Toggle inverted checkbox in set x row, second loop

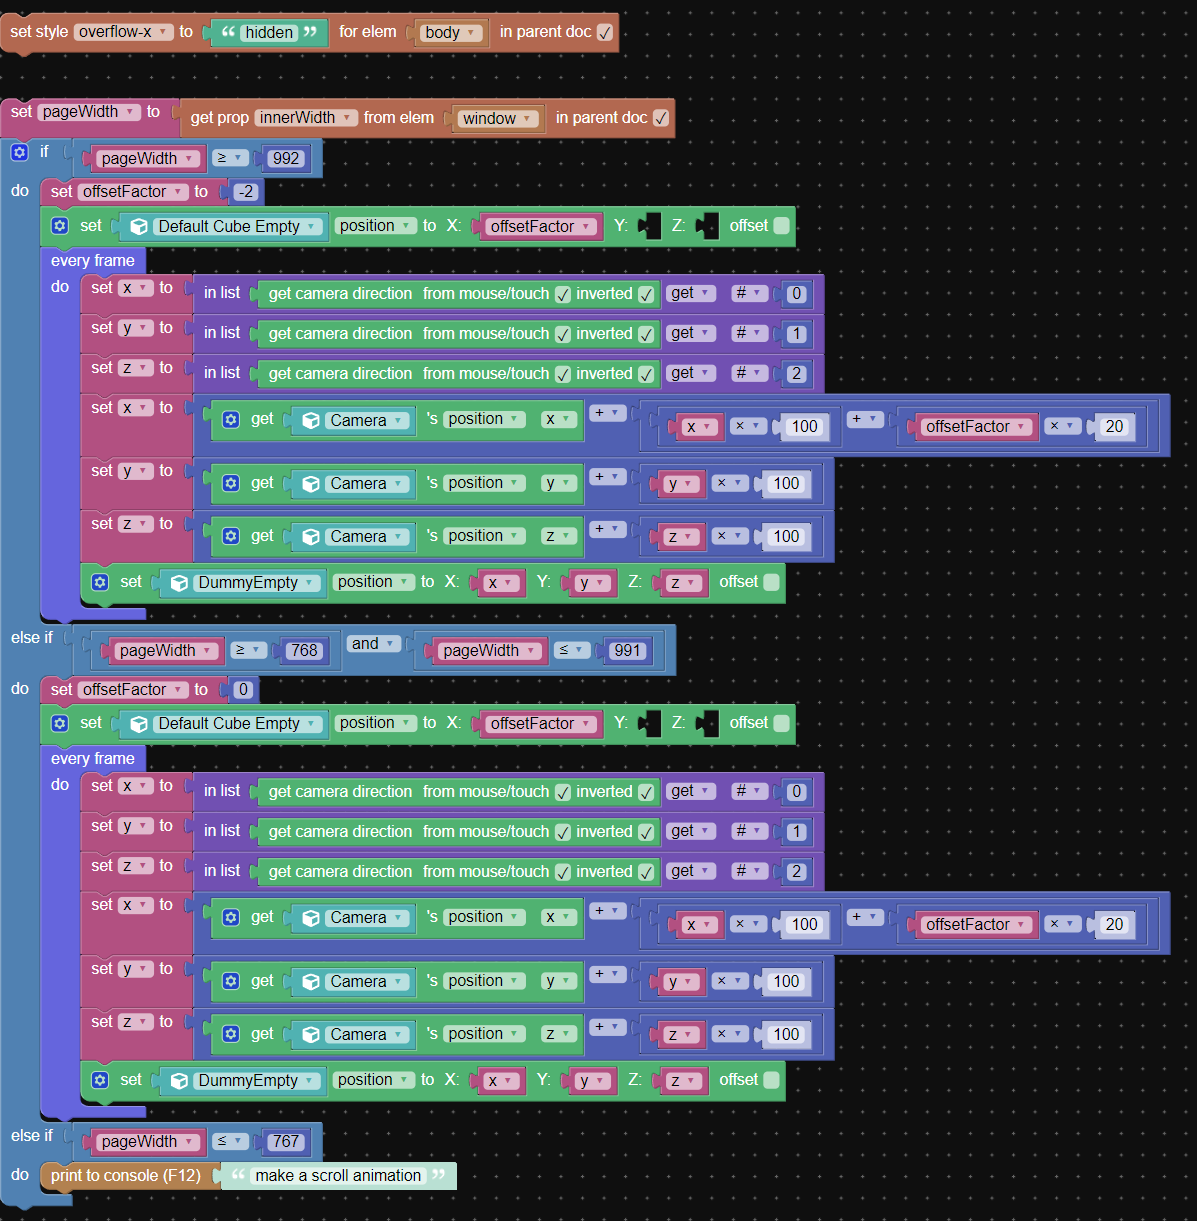point(646,792)
